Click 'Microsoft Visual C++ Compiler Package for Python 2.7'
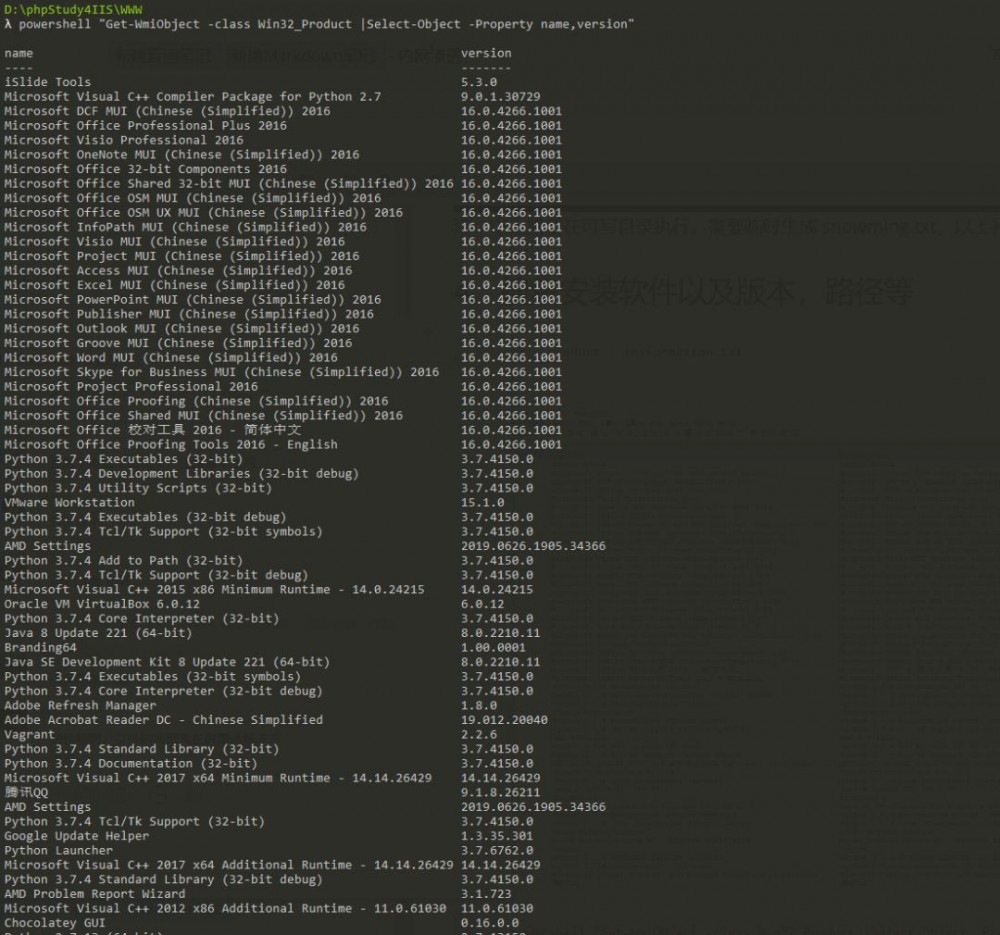The width and height of the screenshot is (1000, 935). (193, 96)
